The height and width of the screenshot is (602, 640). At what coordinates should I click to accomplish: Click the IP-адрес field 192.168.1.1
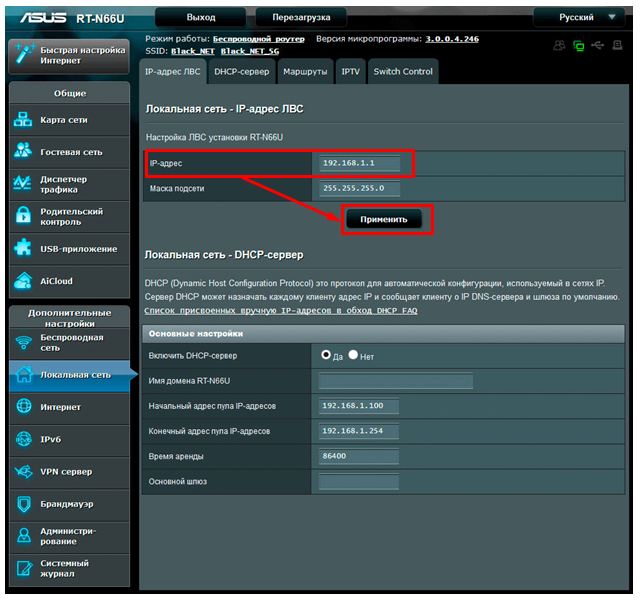pyautogui.click(x=360, y=163)
